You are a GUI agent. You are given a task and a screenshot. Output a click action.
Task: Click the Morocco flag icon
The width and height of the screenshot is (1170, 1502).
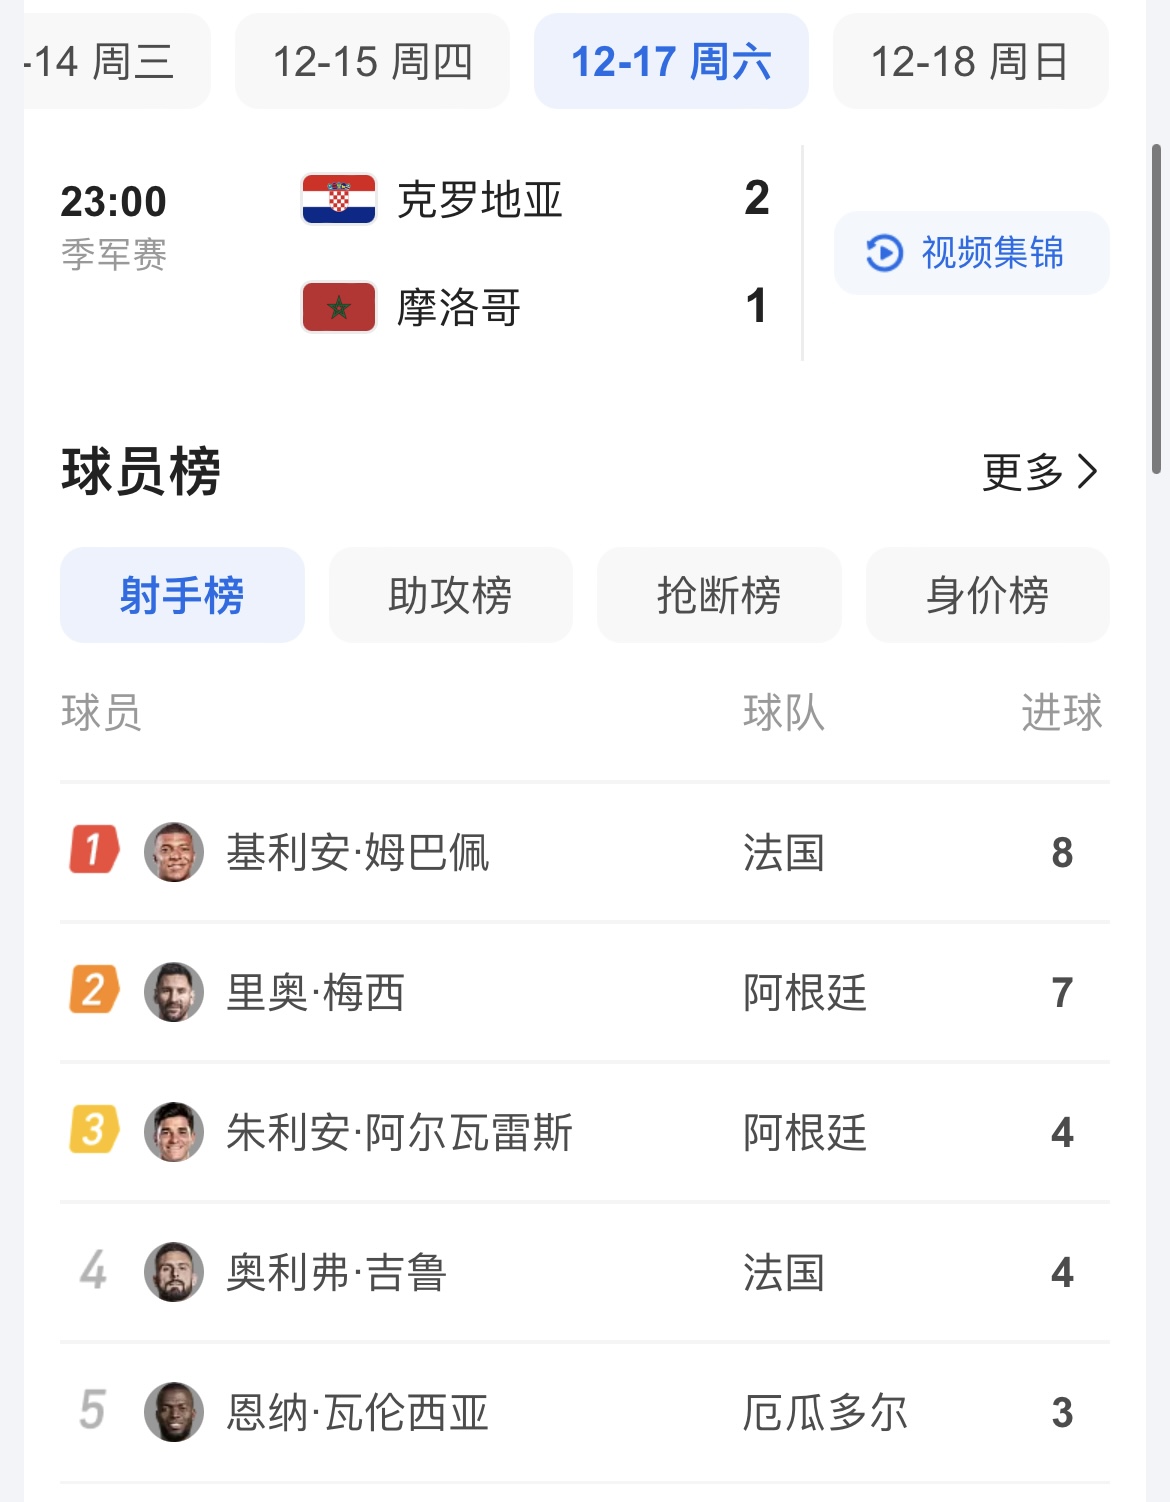pyautogui.click(x=339, y=307)
